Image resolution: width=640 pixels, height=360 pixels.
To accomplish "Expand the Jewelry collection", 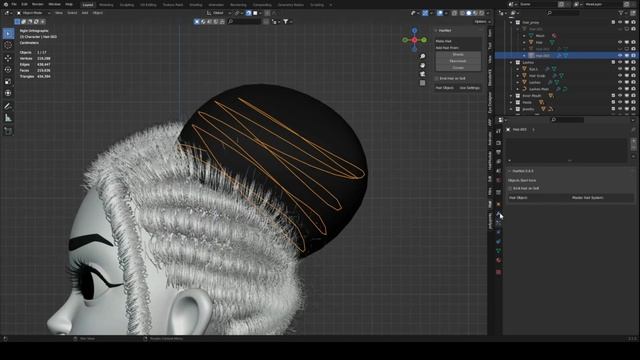I will [511, 109].
